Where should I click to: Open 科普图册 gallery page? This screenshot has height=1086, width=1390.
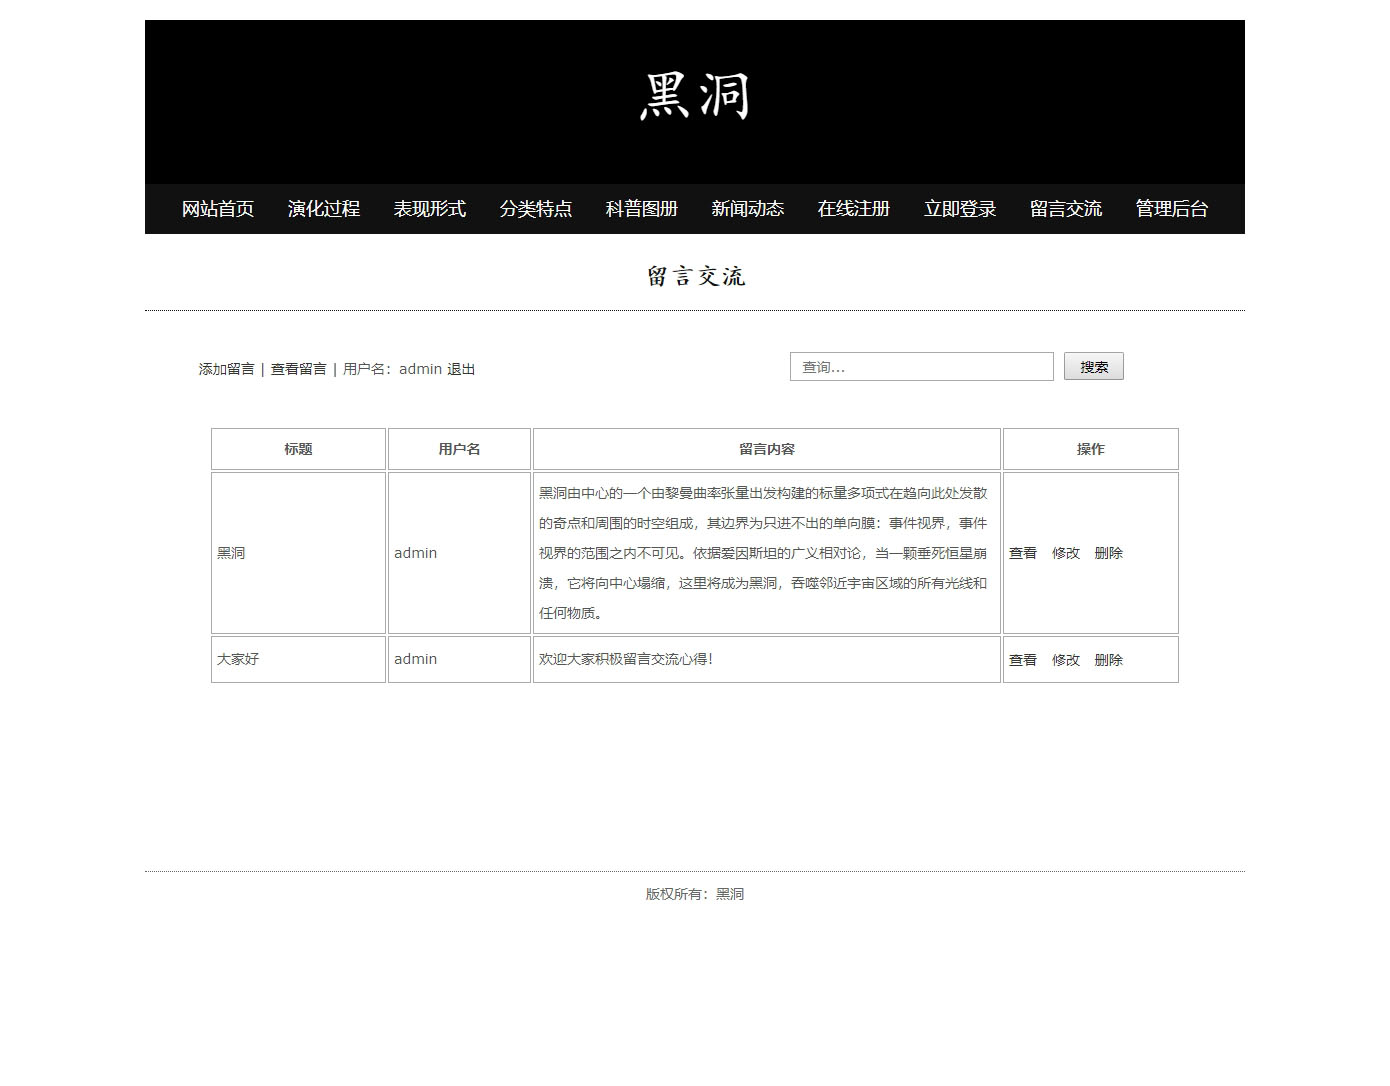[x=641, y=209]
